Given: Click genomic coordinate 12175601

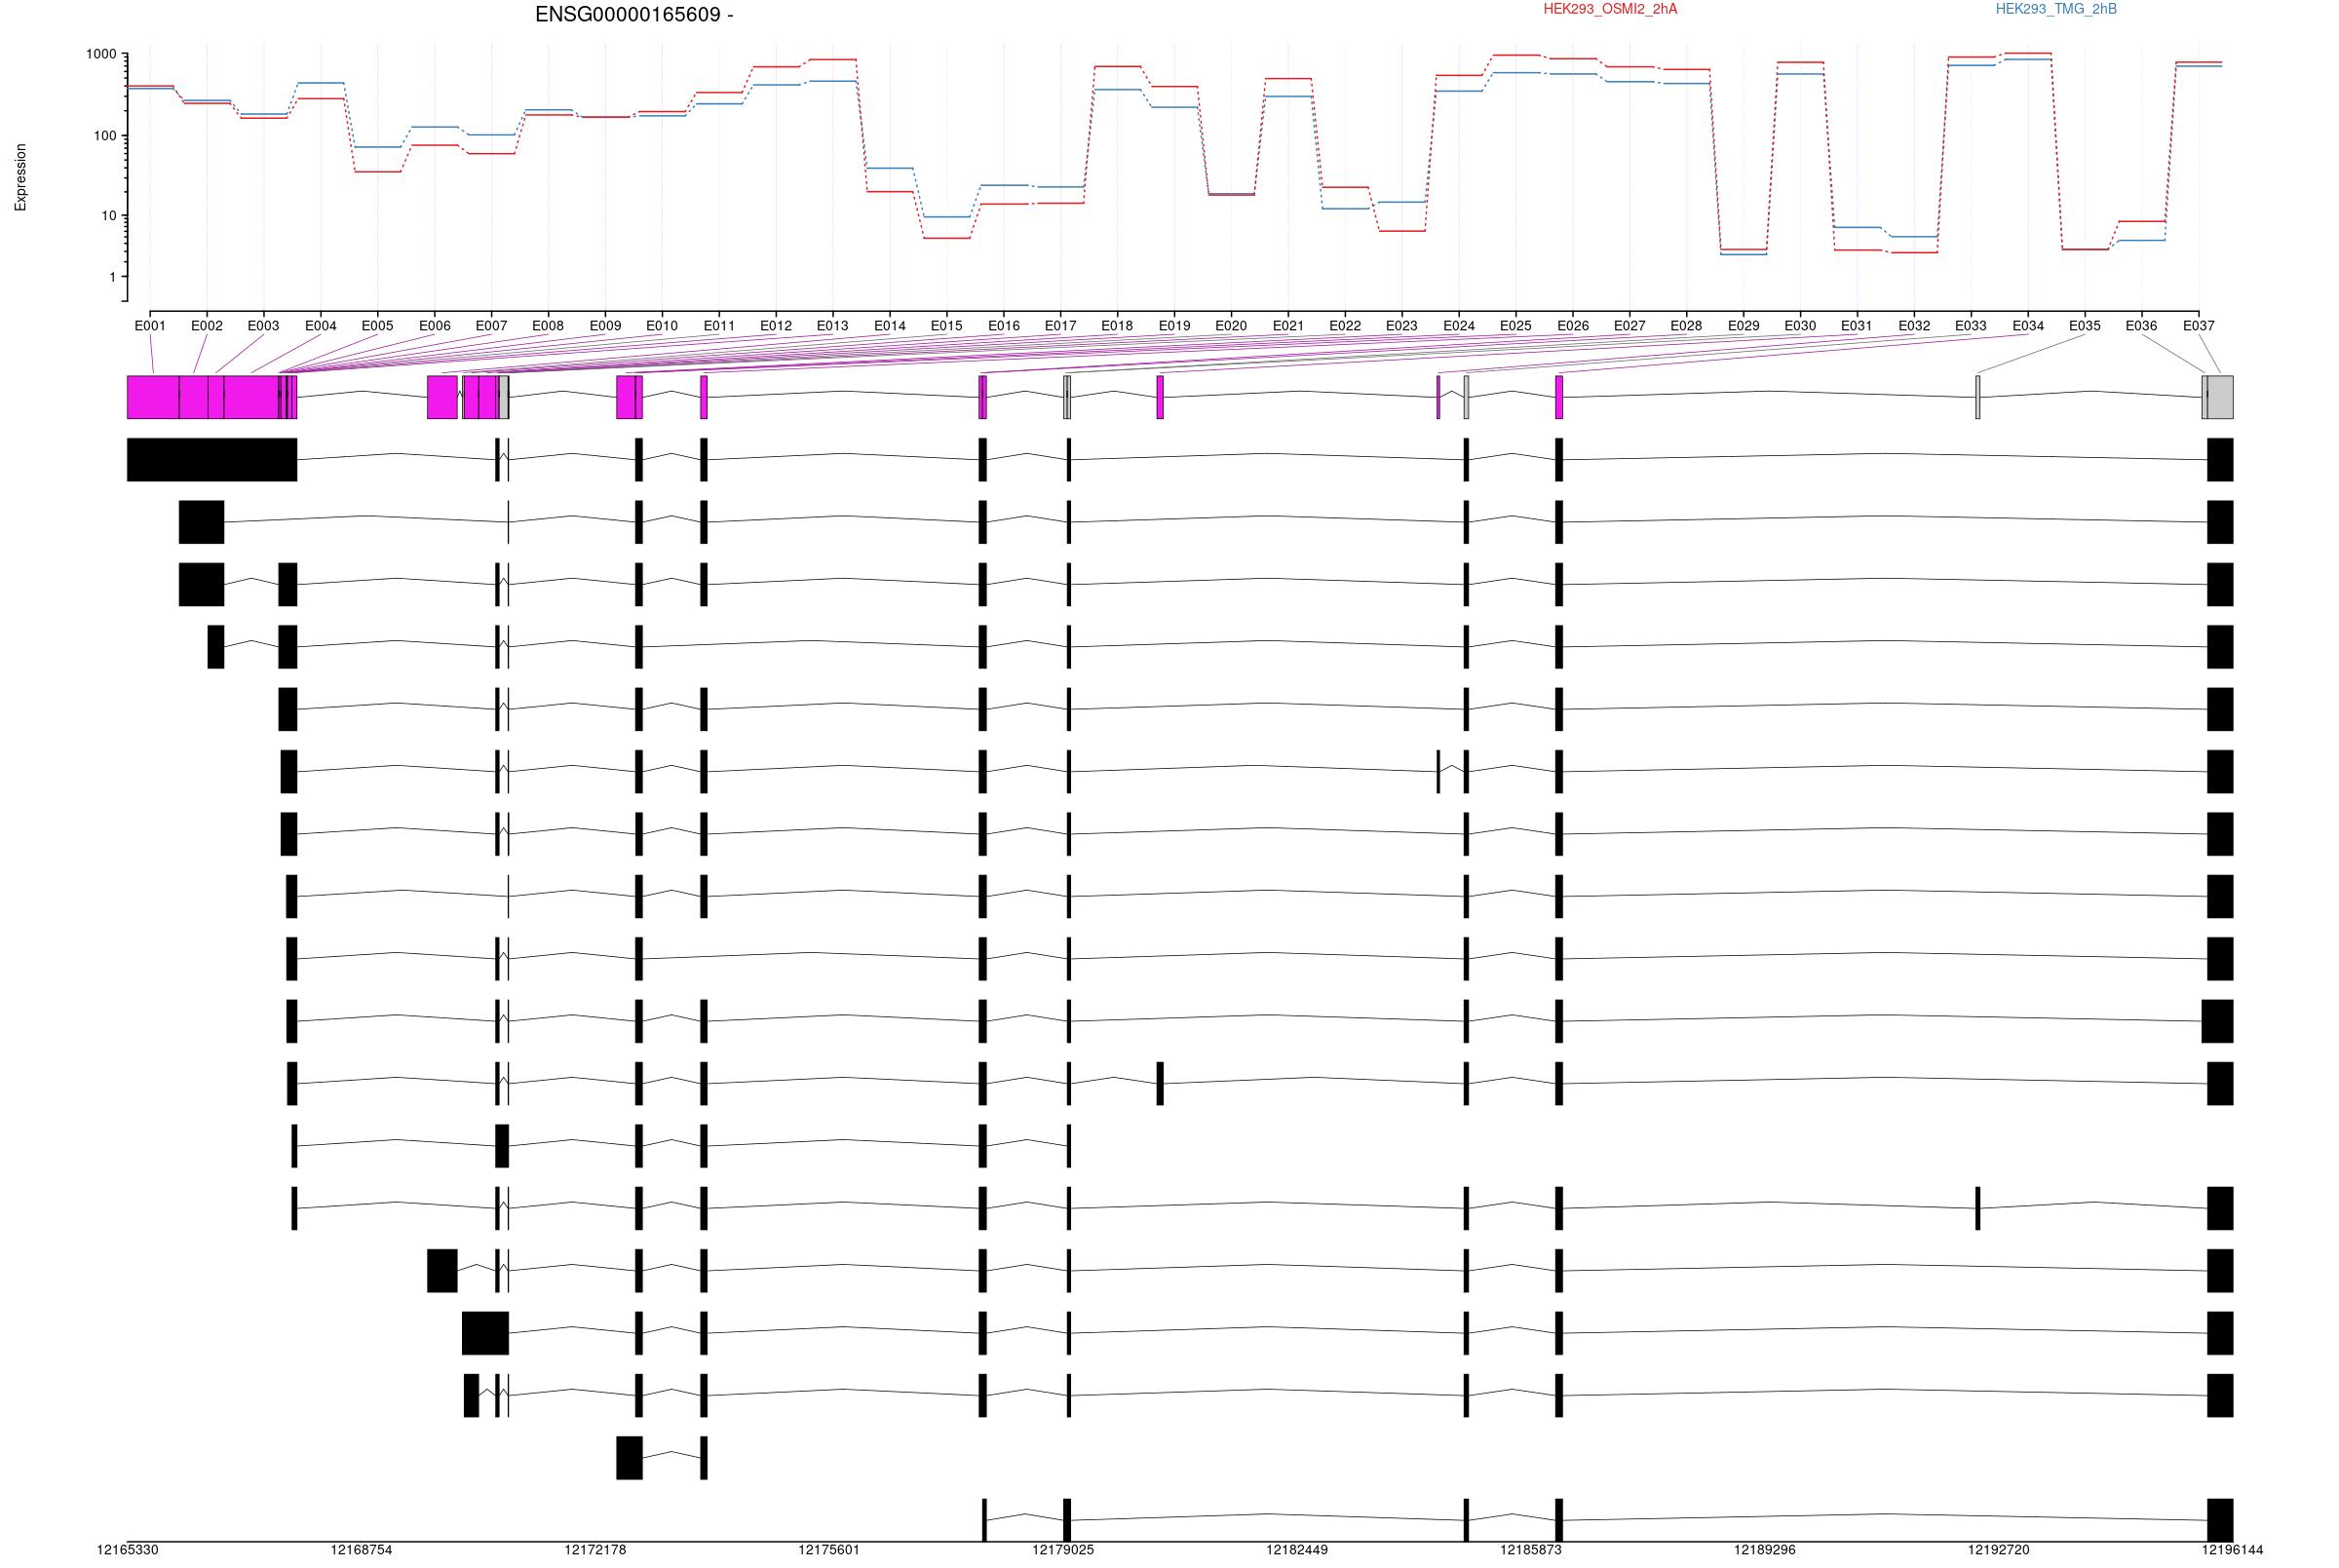Looking at the screenshot, I should pos(829,1551).
